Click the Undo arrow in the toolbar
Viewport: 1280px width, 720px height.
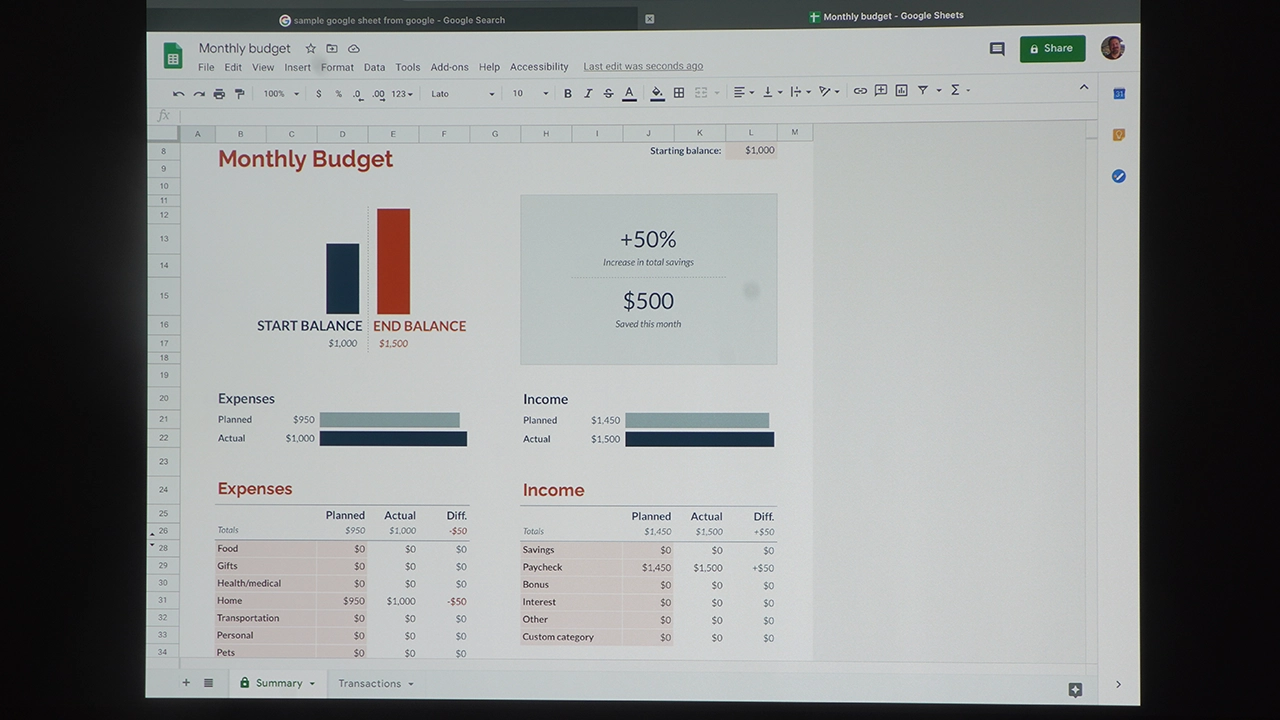[x=178, y=94]
